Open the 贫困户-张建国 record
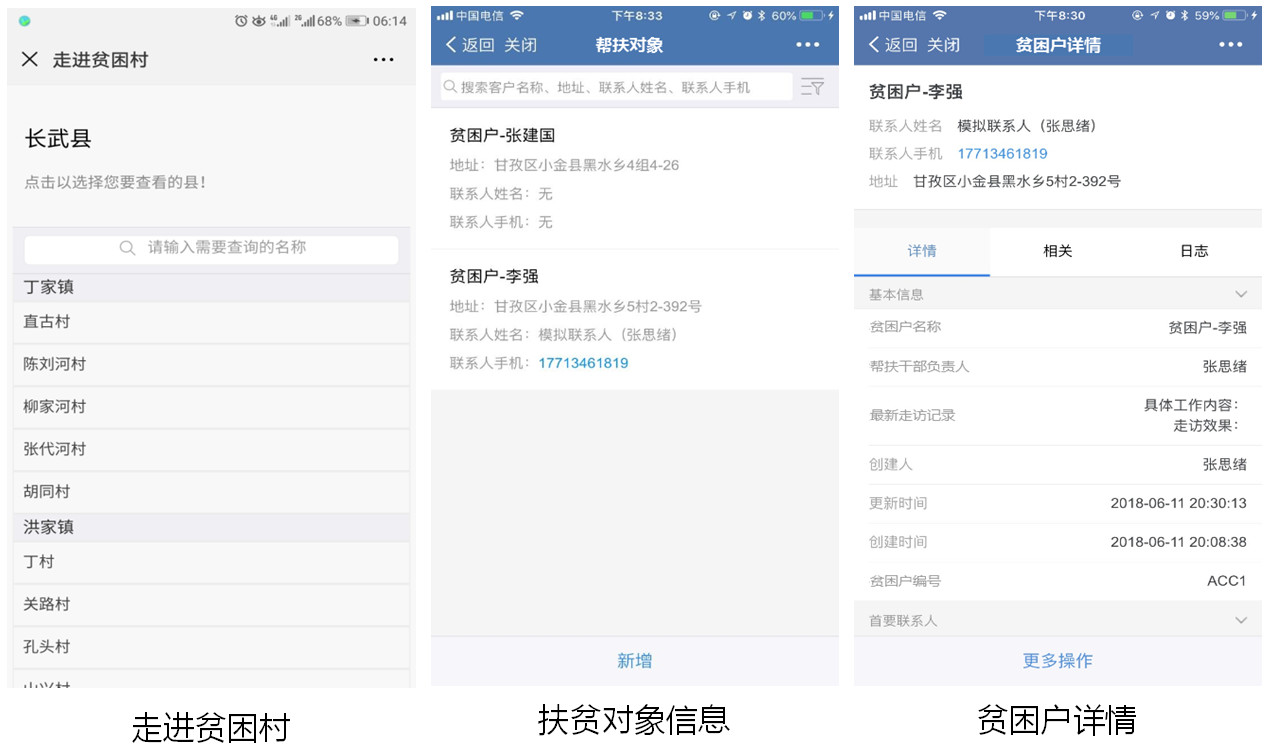This screenshot has width=1271, height=747. point(634,179)
